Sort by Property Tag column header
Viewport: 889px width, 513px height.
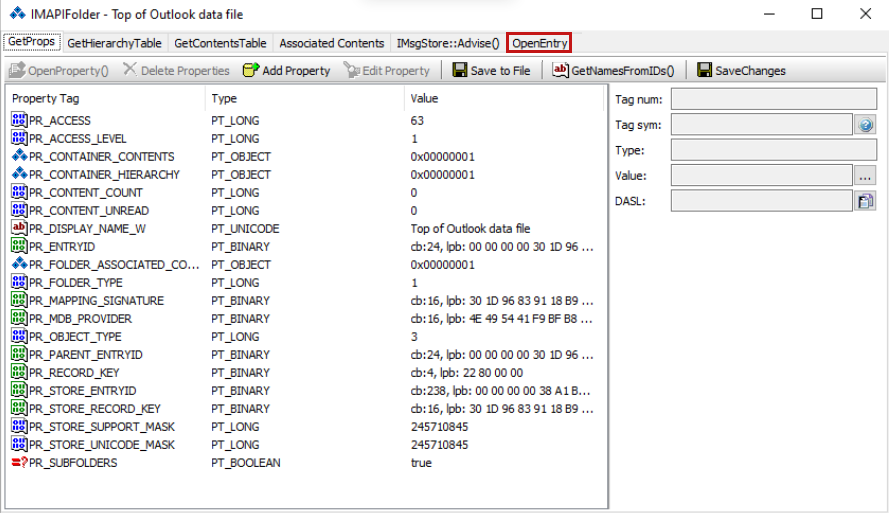pos(105,98)
